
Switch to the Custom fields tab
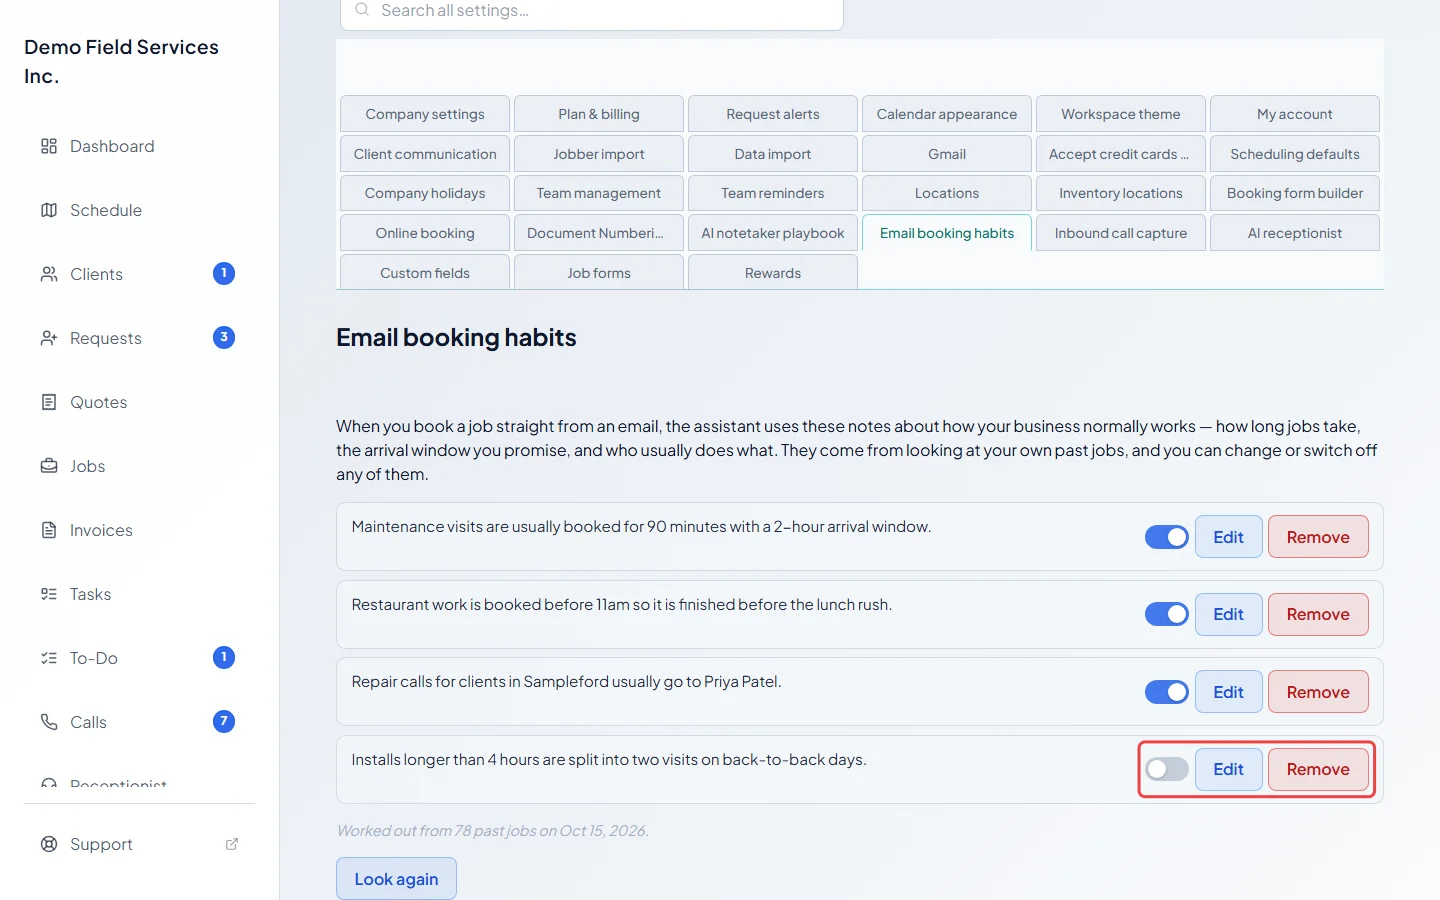(x=425, y=273)
